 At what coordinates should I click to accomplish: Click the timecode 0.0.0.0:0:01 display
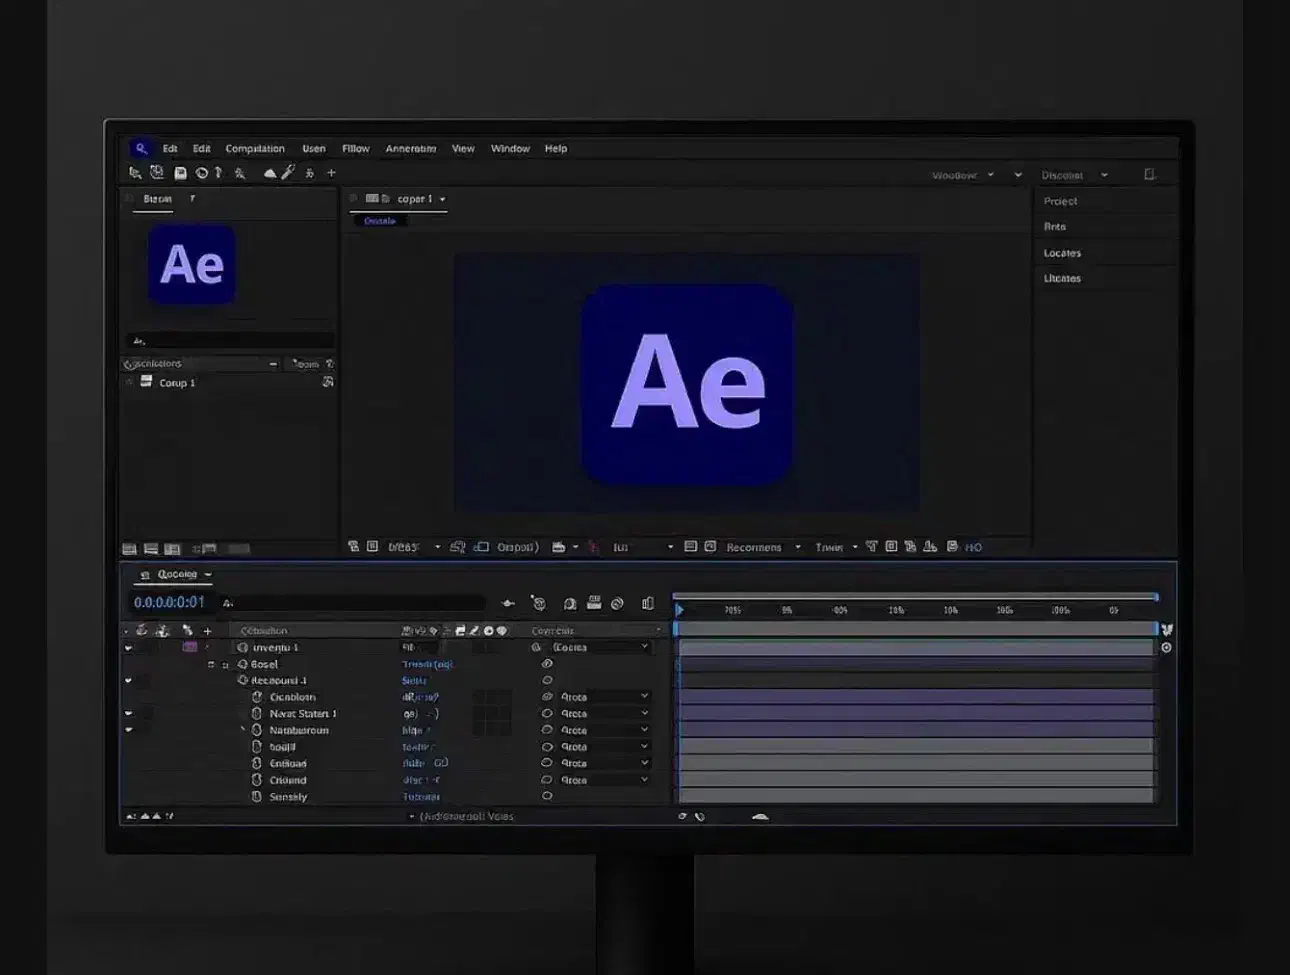(x=169, y=602)
